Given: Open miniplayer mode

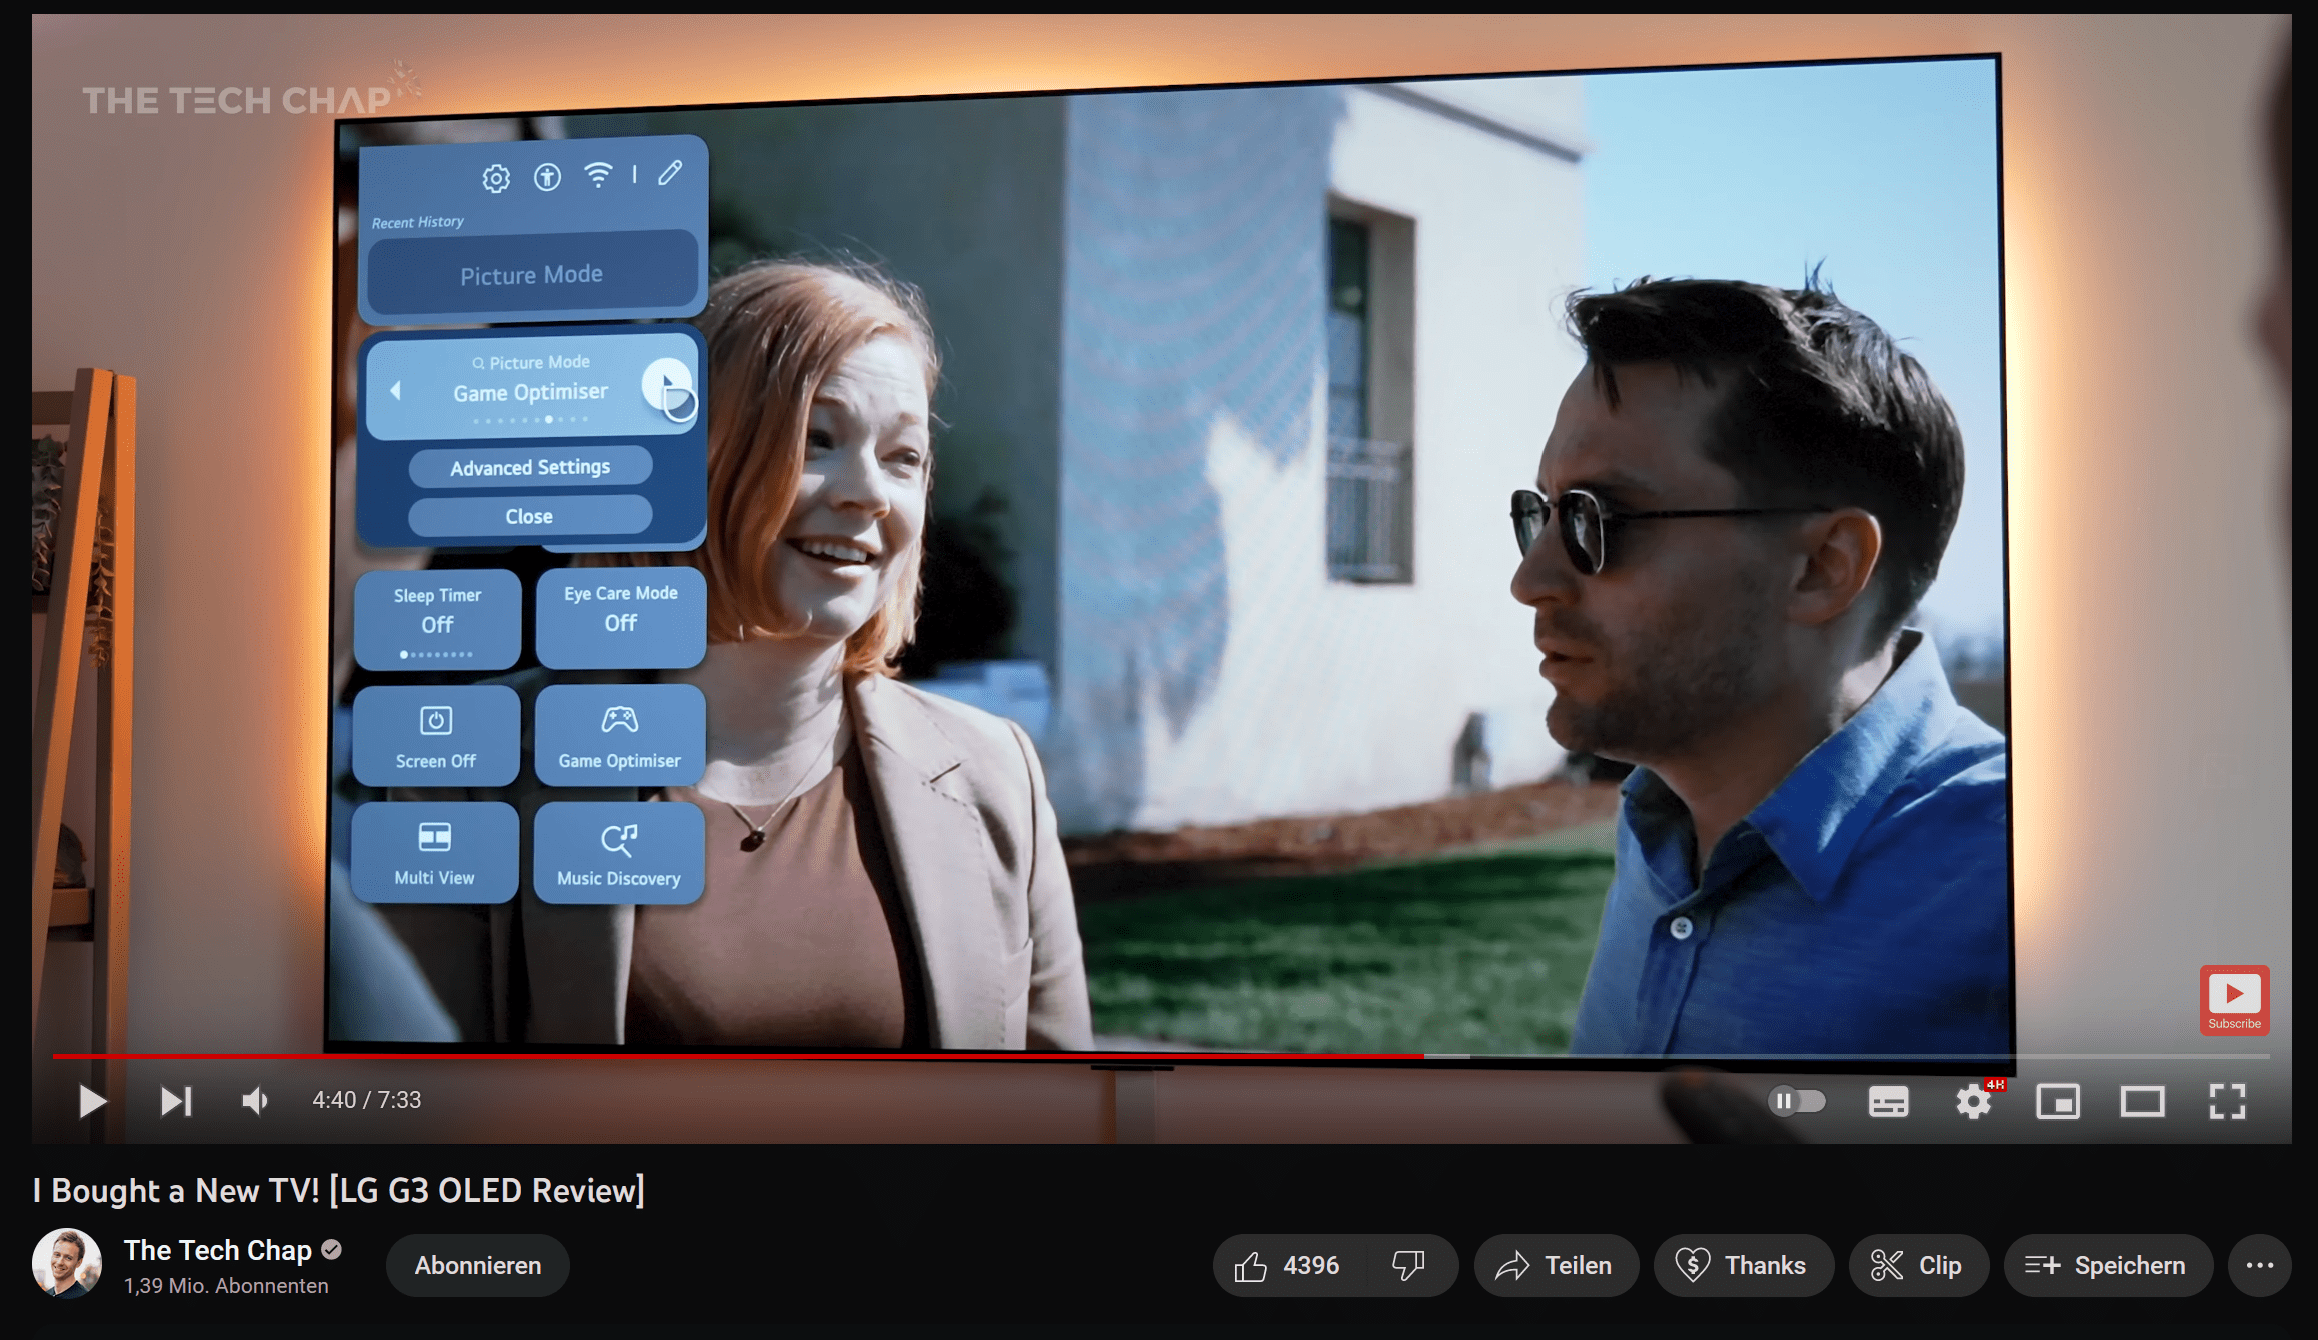Looking at the screenshot, I should pos(2058,1101).
